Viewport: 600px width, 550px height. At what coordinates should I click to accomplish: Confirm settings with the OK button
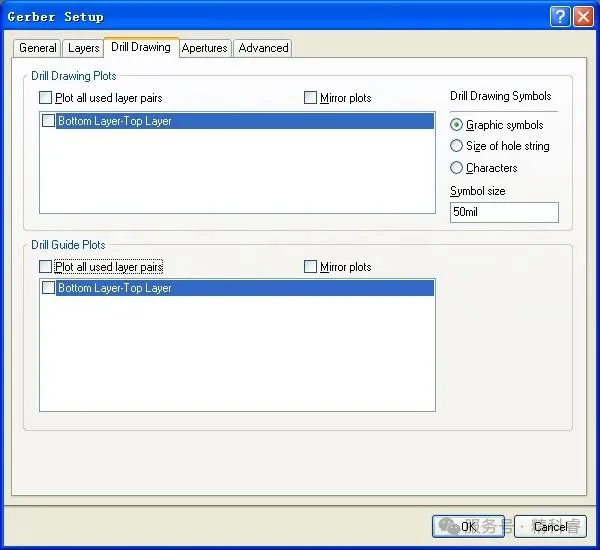coord(468,526)
